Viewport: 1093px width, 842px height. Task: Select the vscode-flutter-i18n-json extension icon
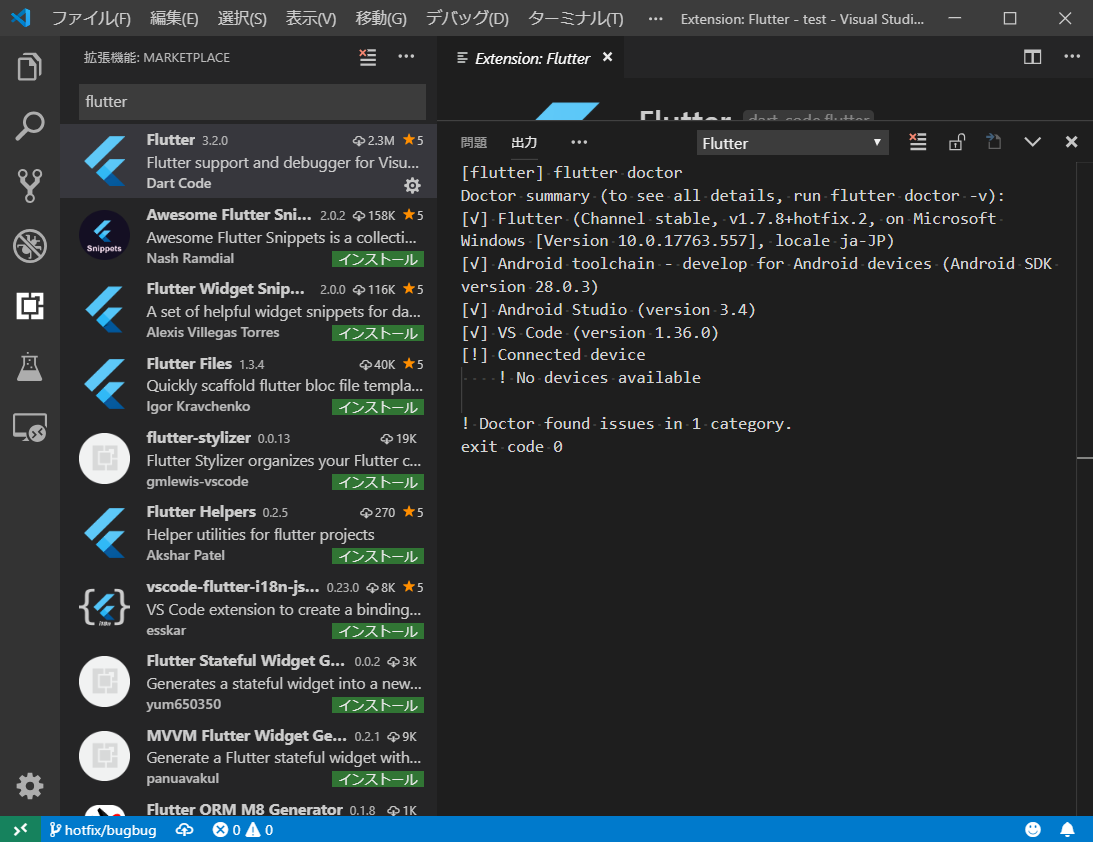[x=105, y=608]
